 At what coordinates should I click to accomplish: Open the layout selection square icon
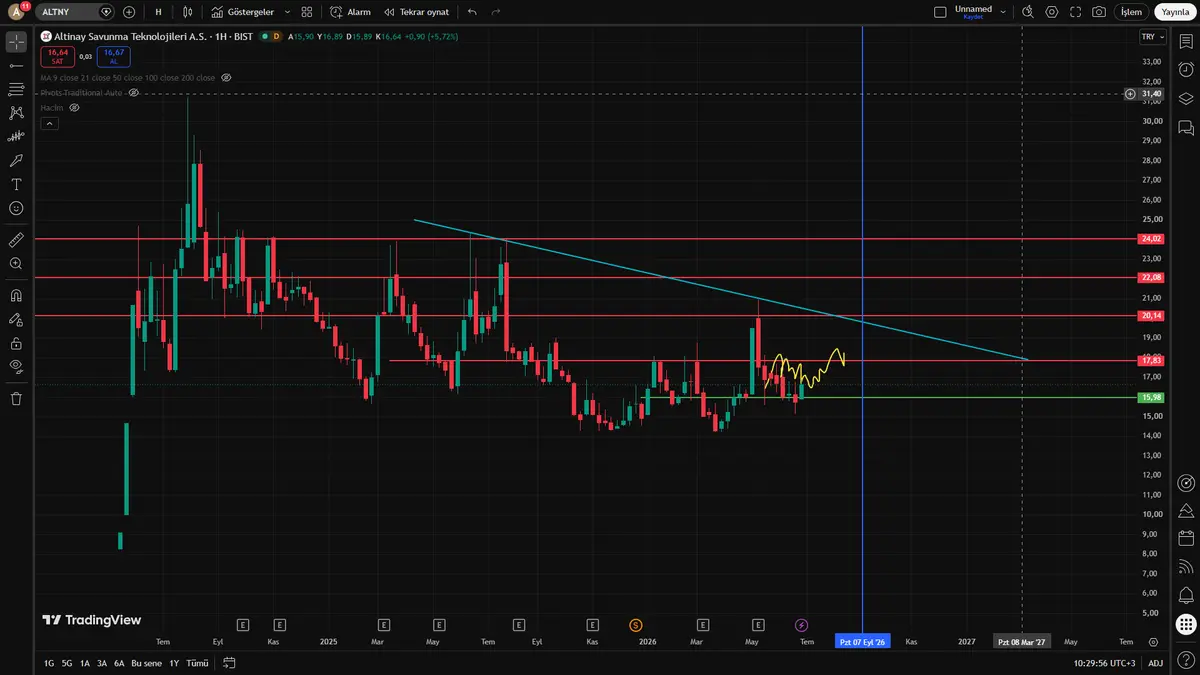click(940, 12)
